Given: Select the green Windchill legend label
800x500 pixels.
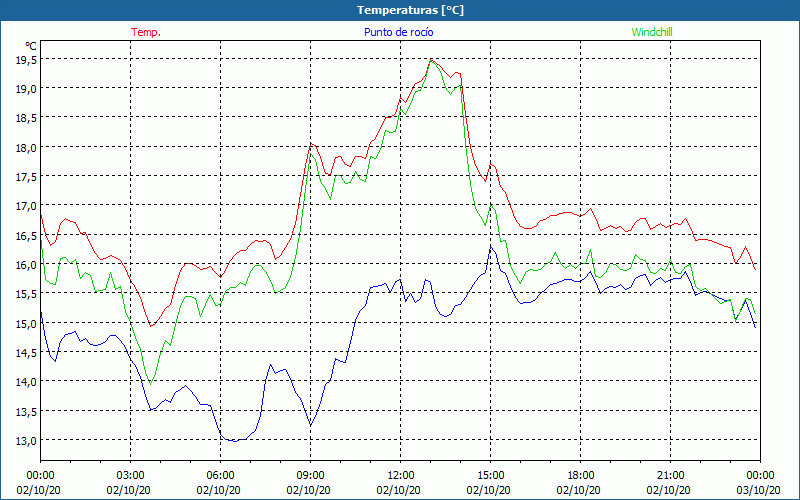Looking at the screenshot, I should coord(652,32).
